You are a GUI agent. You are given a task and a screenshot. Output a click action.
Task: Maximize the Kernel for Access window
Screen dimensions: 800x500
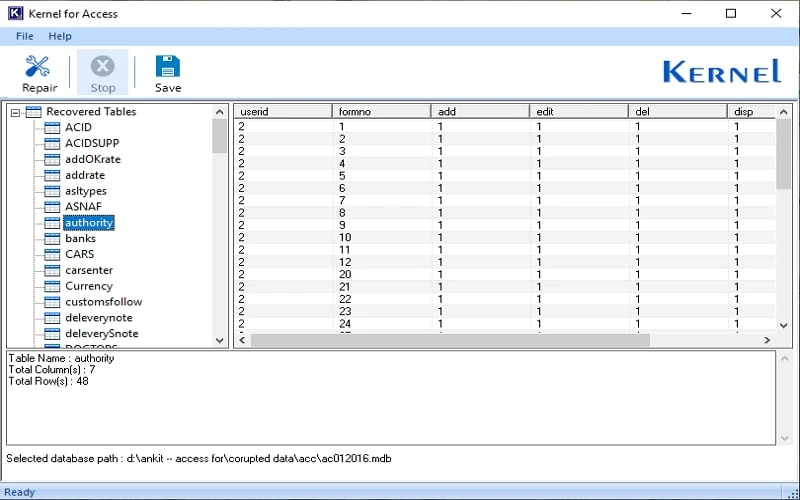coord(731,14)
